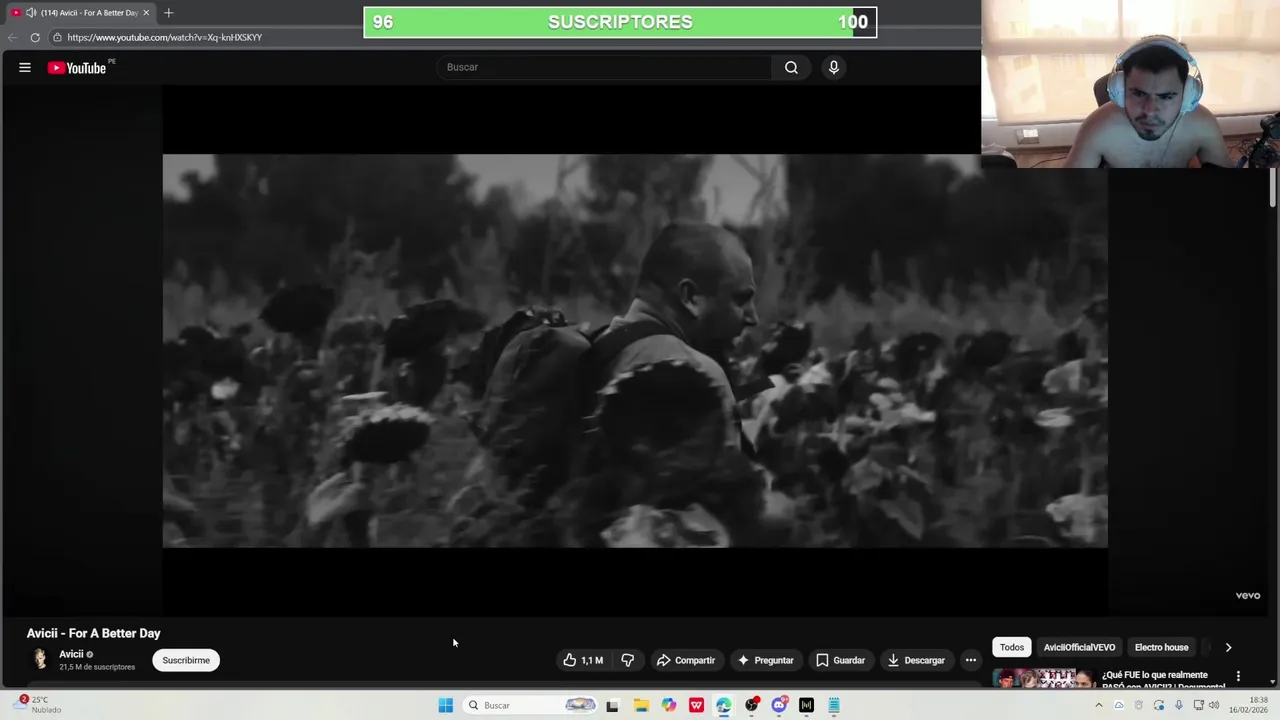Select the Todos filter chip

[x=1012, y=647]
